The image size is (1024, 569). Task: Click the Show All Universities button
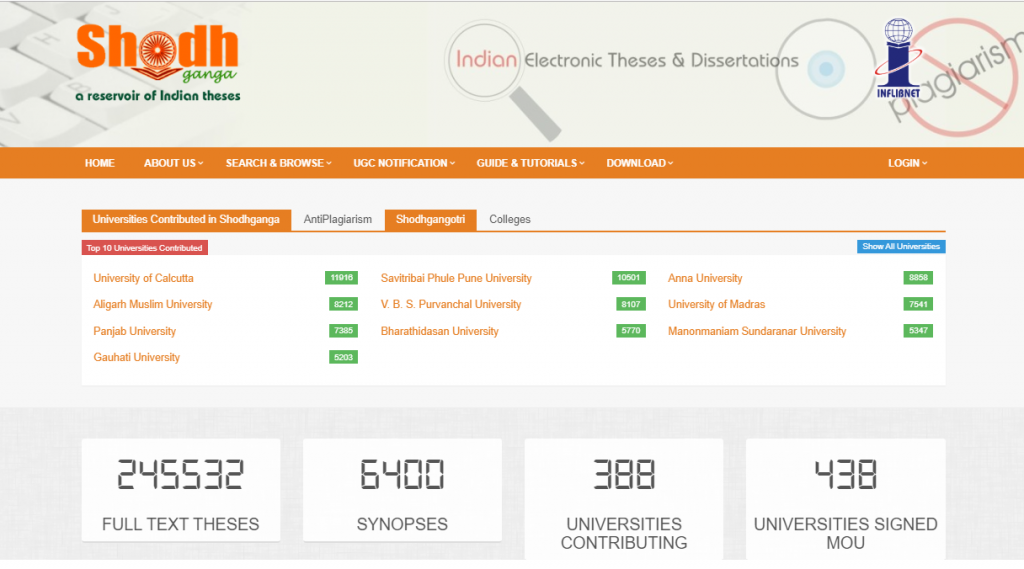(901, 246)
